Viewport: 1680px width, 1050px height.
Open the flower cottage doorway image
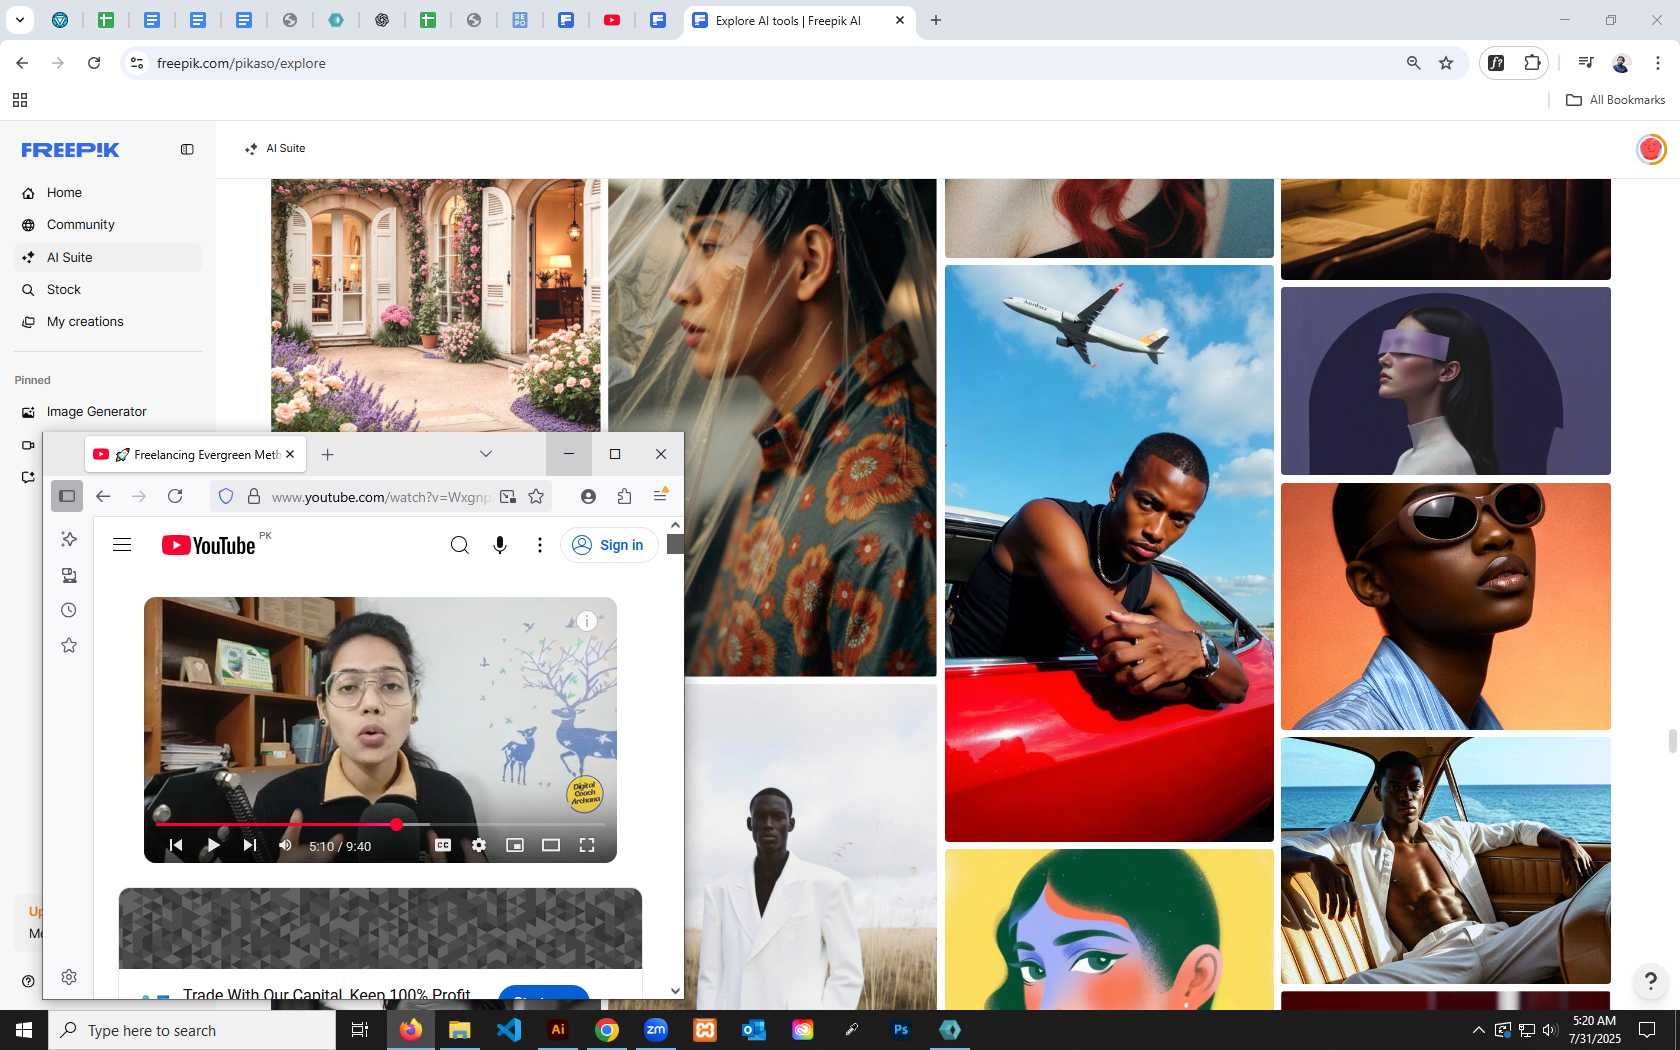pyautogui.click(x=436, y=306)
